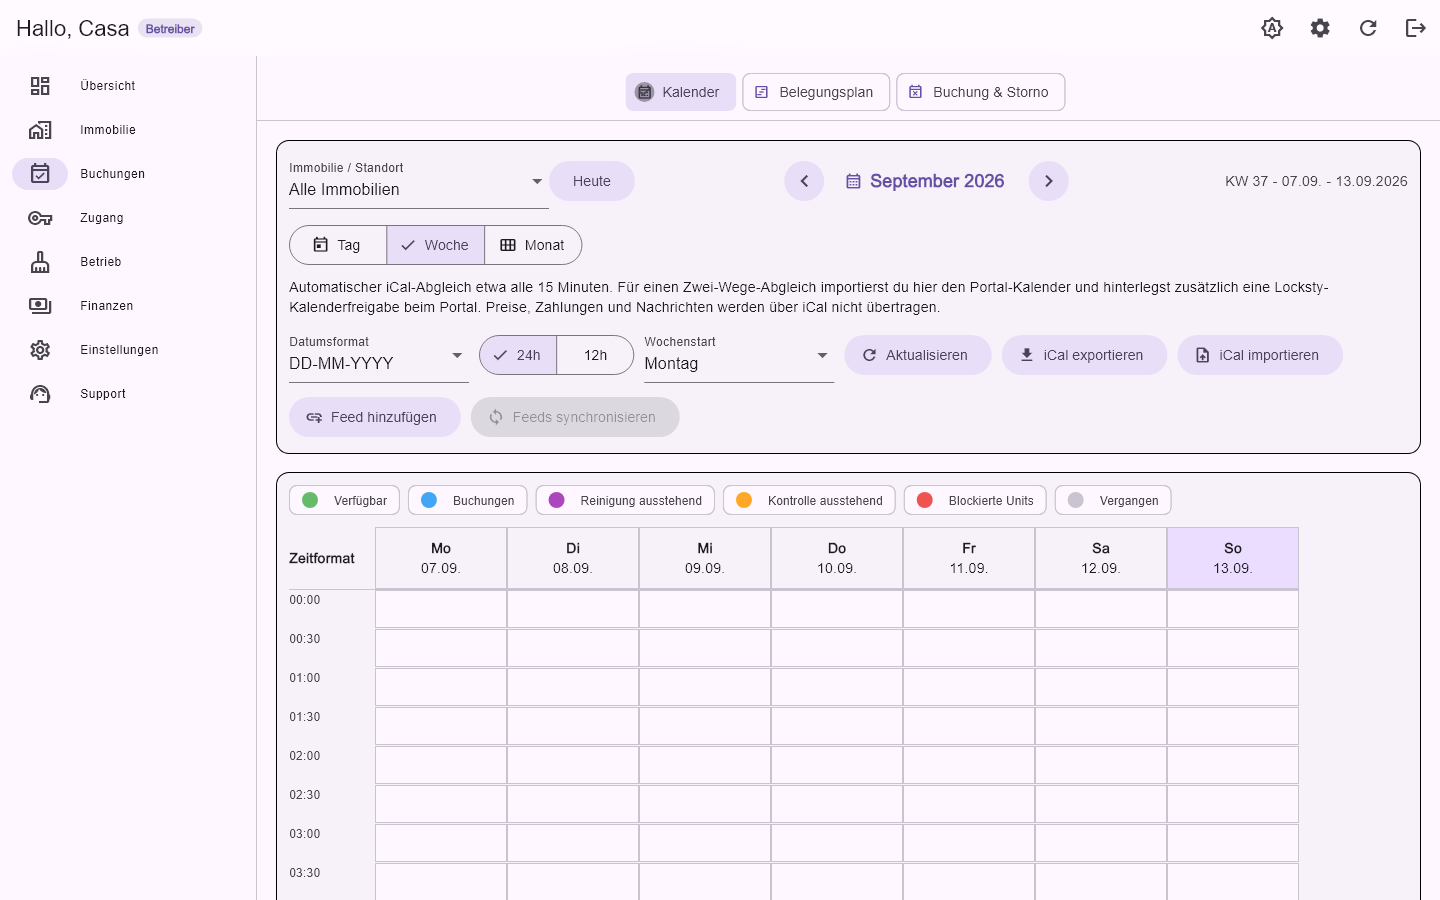Open the Wochenstart dropdown
This screenshot has width=1440, height=900.
pyautogui.click(x=739, y=356)
